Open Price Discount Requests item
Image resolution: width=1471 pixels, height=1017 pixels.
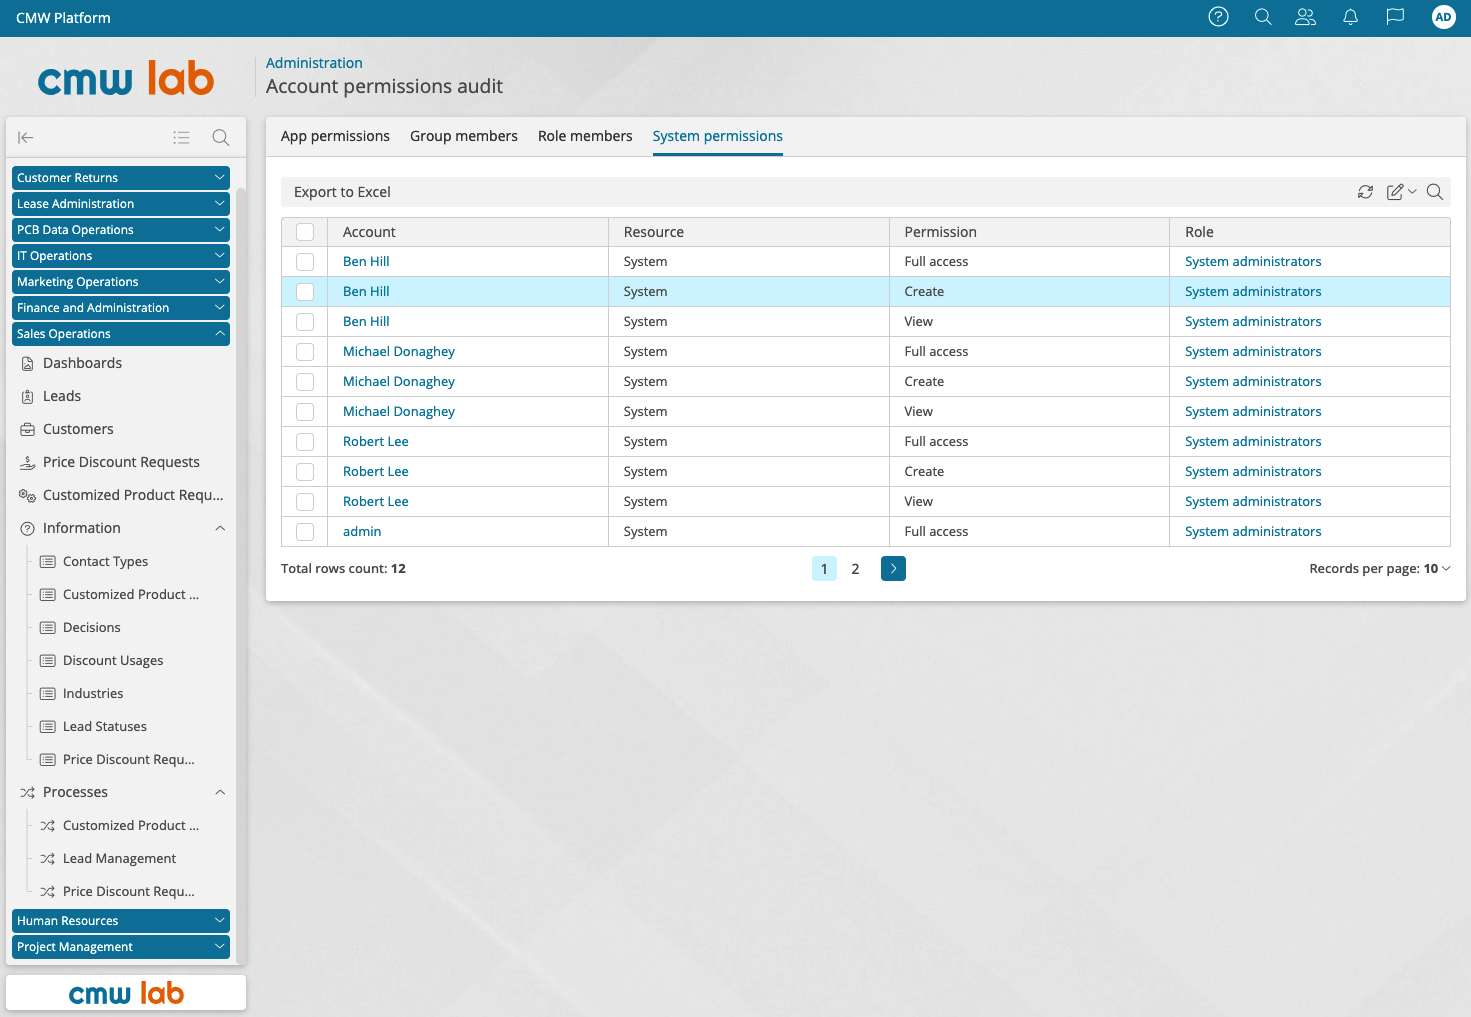(x=121, y=462)
